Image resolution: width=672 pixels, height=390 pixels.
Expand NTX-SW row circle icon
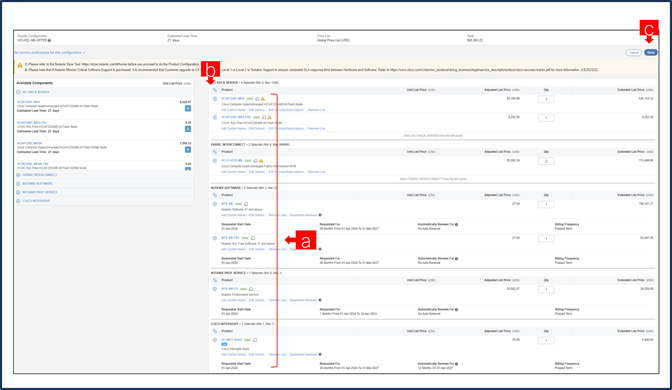215,204
